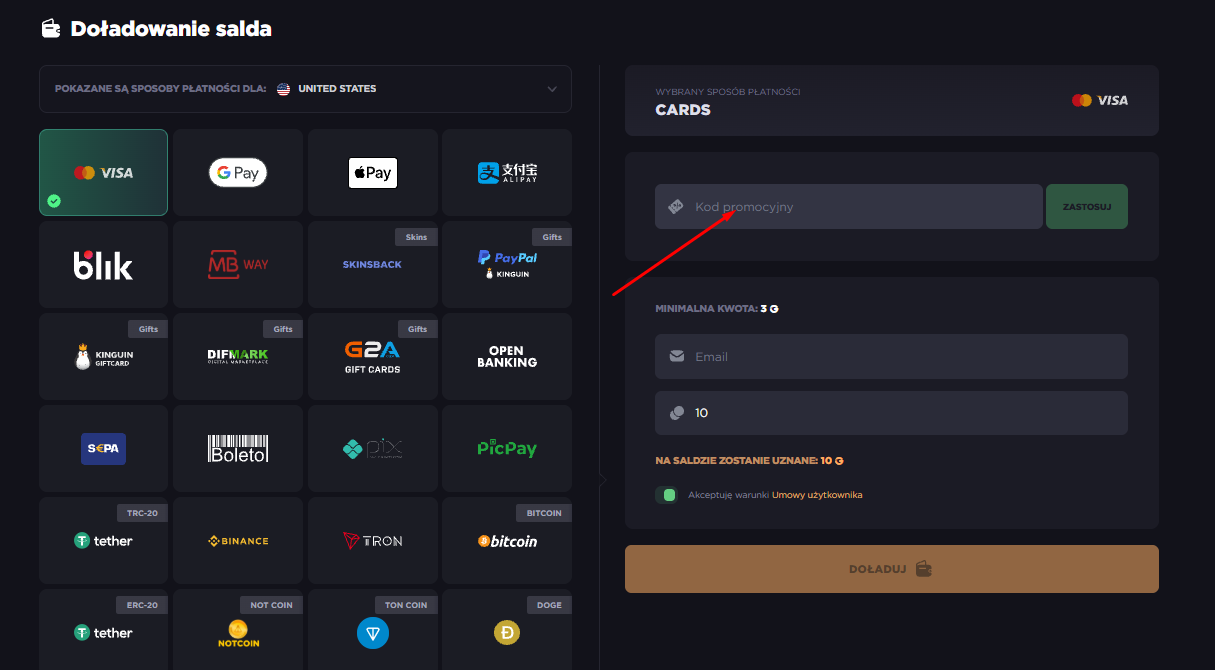
Task: Click the Doładuj top-up button
Action: click(x=892, y=569)
